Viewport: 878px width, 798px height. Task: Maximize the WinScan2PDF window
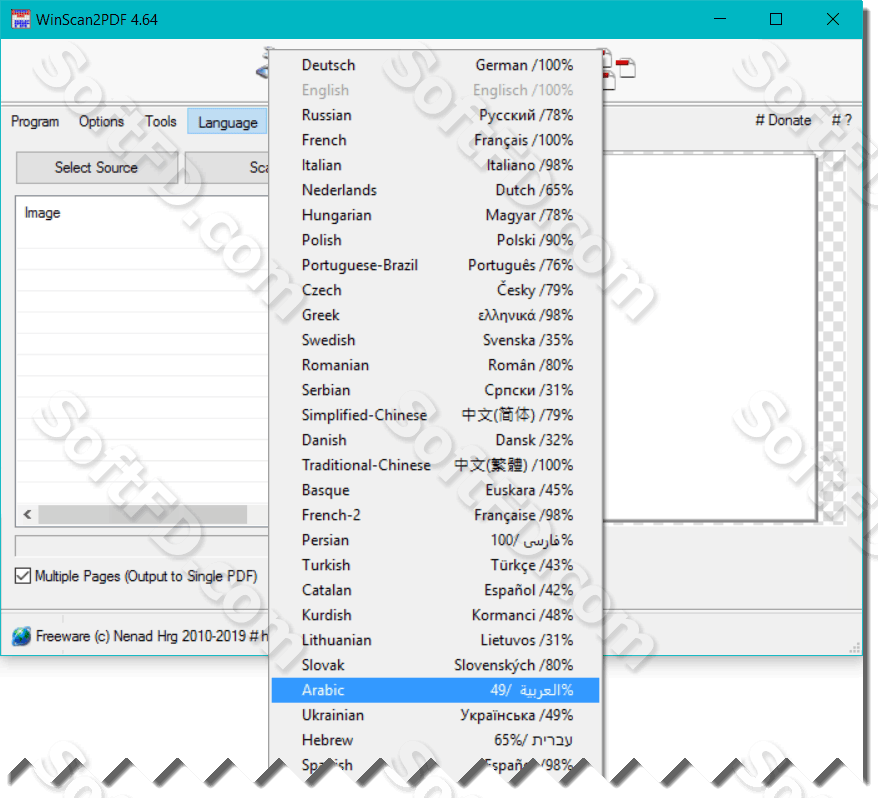click(776, 19)
